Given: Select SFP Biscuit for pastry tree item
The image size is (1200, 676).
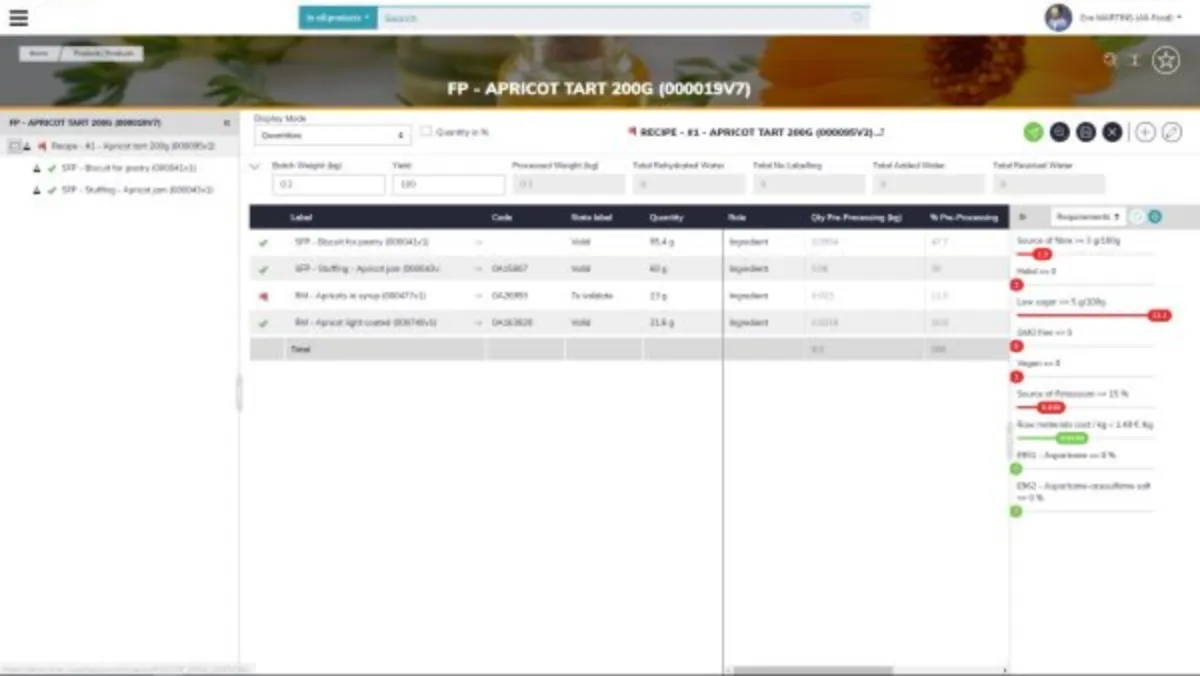Looking at the screenshot, I should pos(129,168).
